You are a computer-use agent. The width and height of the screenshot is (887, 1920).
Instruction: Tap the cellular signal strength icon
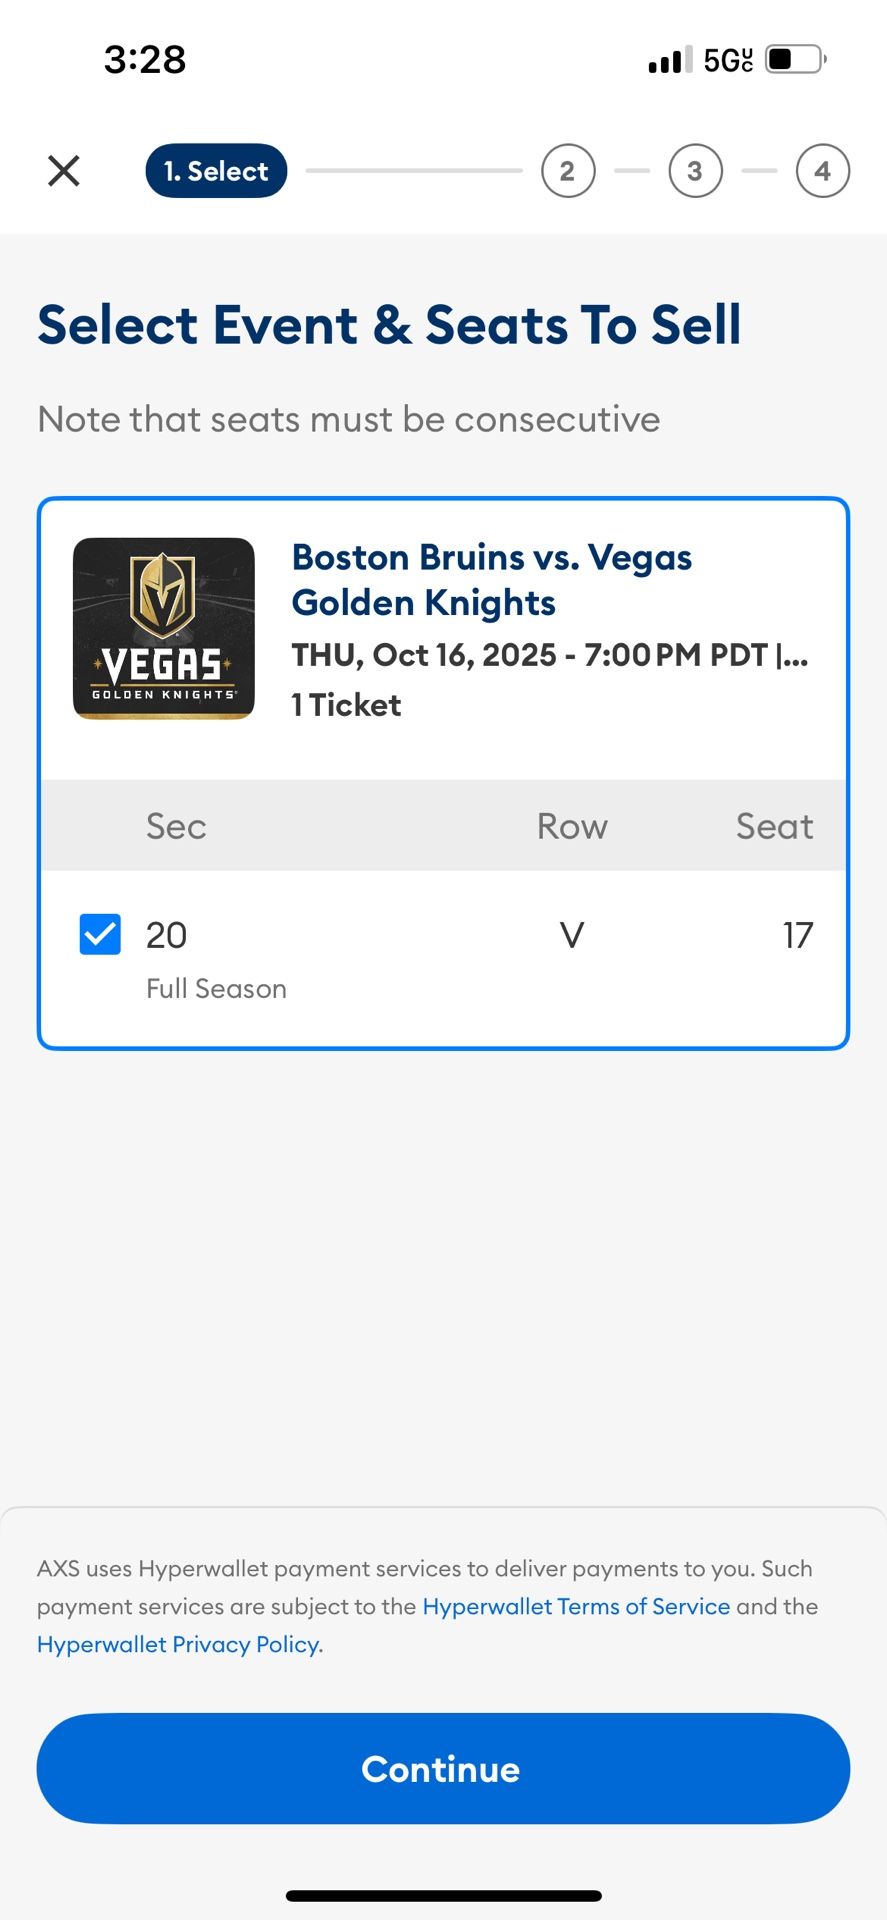669,60
